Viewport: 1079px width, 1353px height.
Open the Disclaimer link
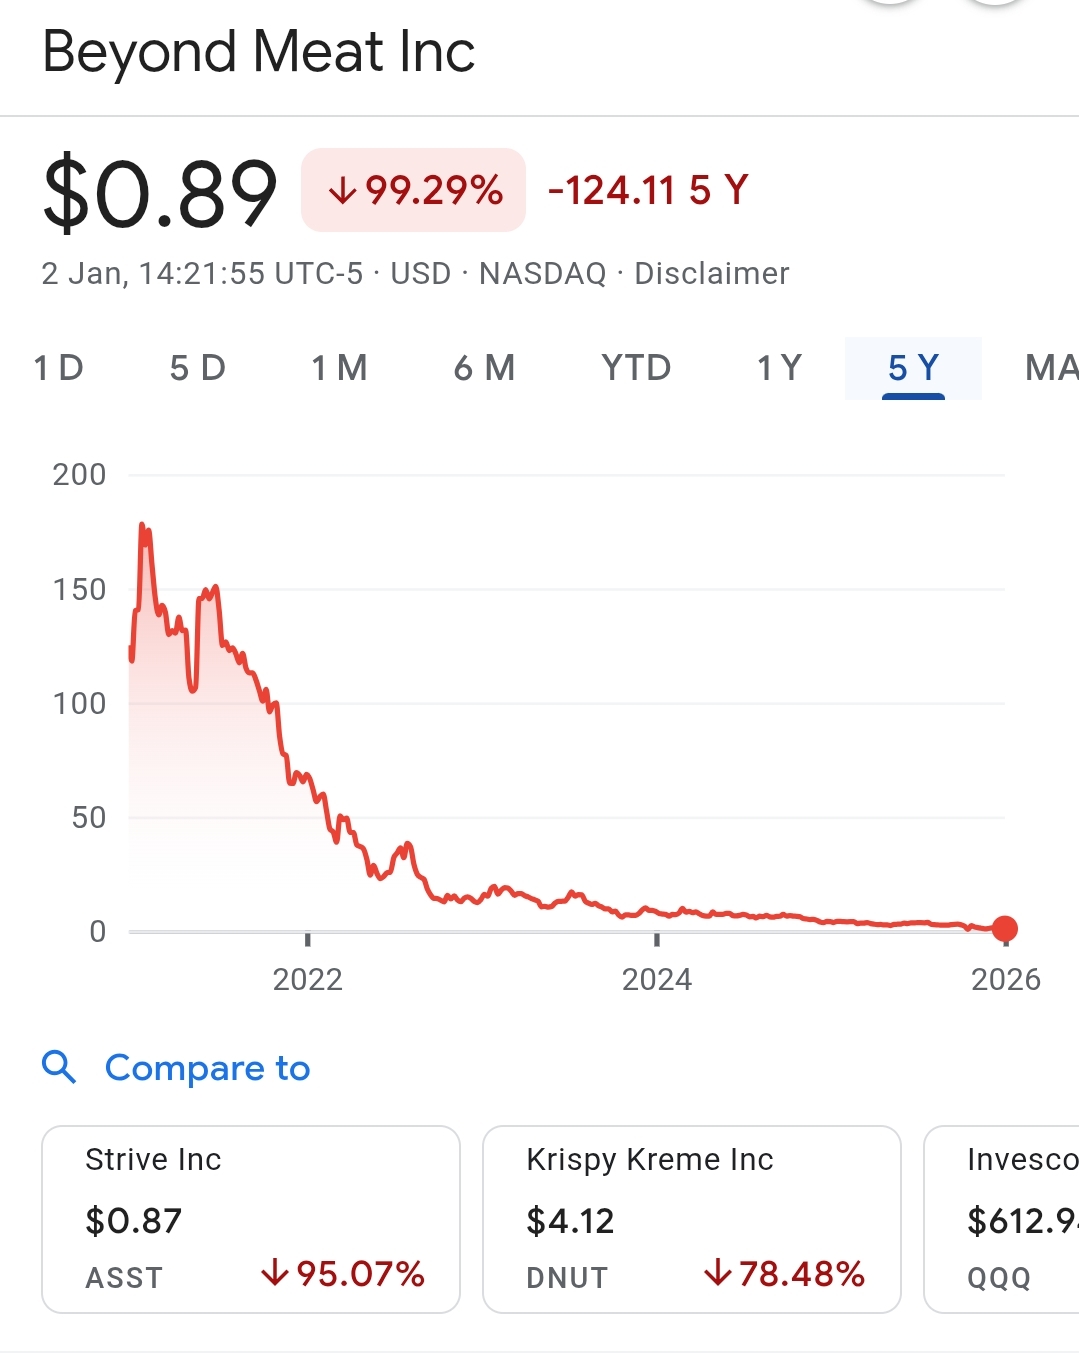711,273
